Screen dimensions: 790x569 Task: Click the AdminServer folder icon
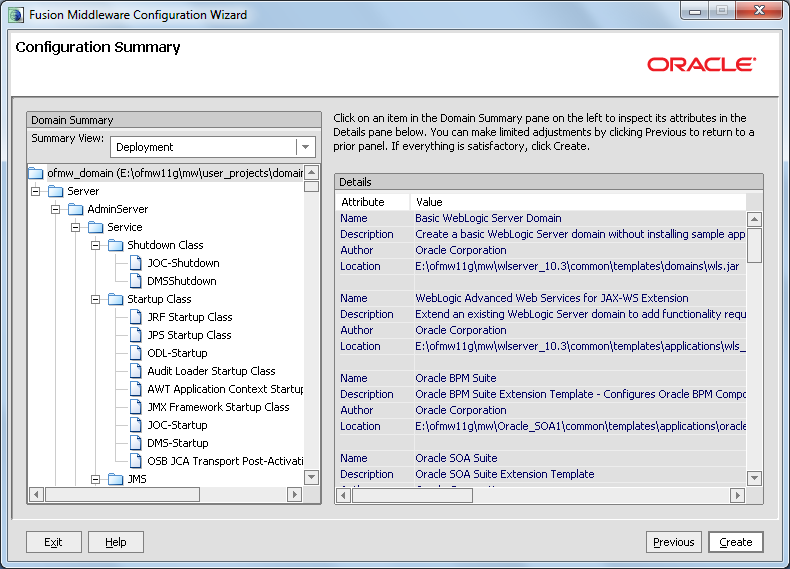click(x=76, y=209)
